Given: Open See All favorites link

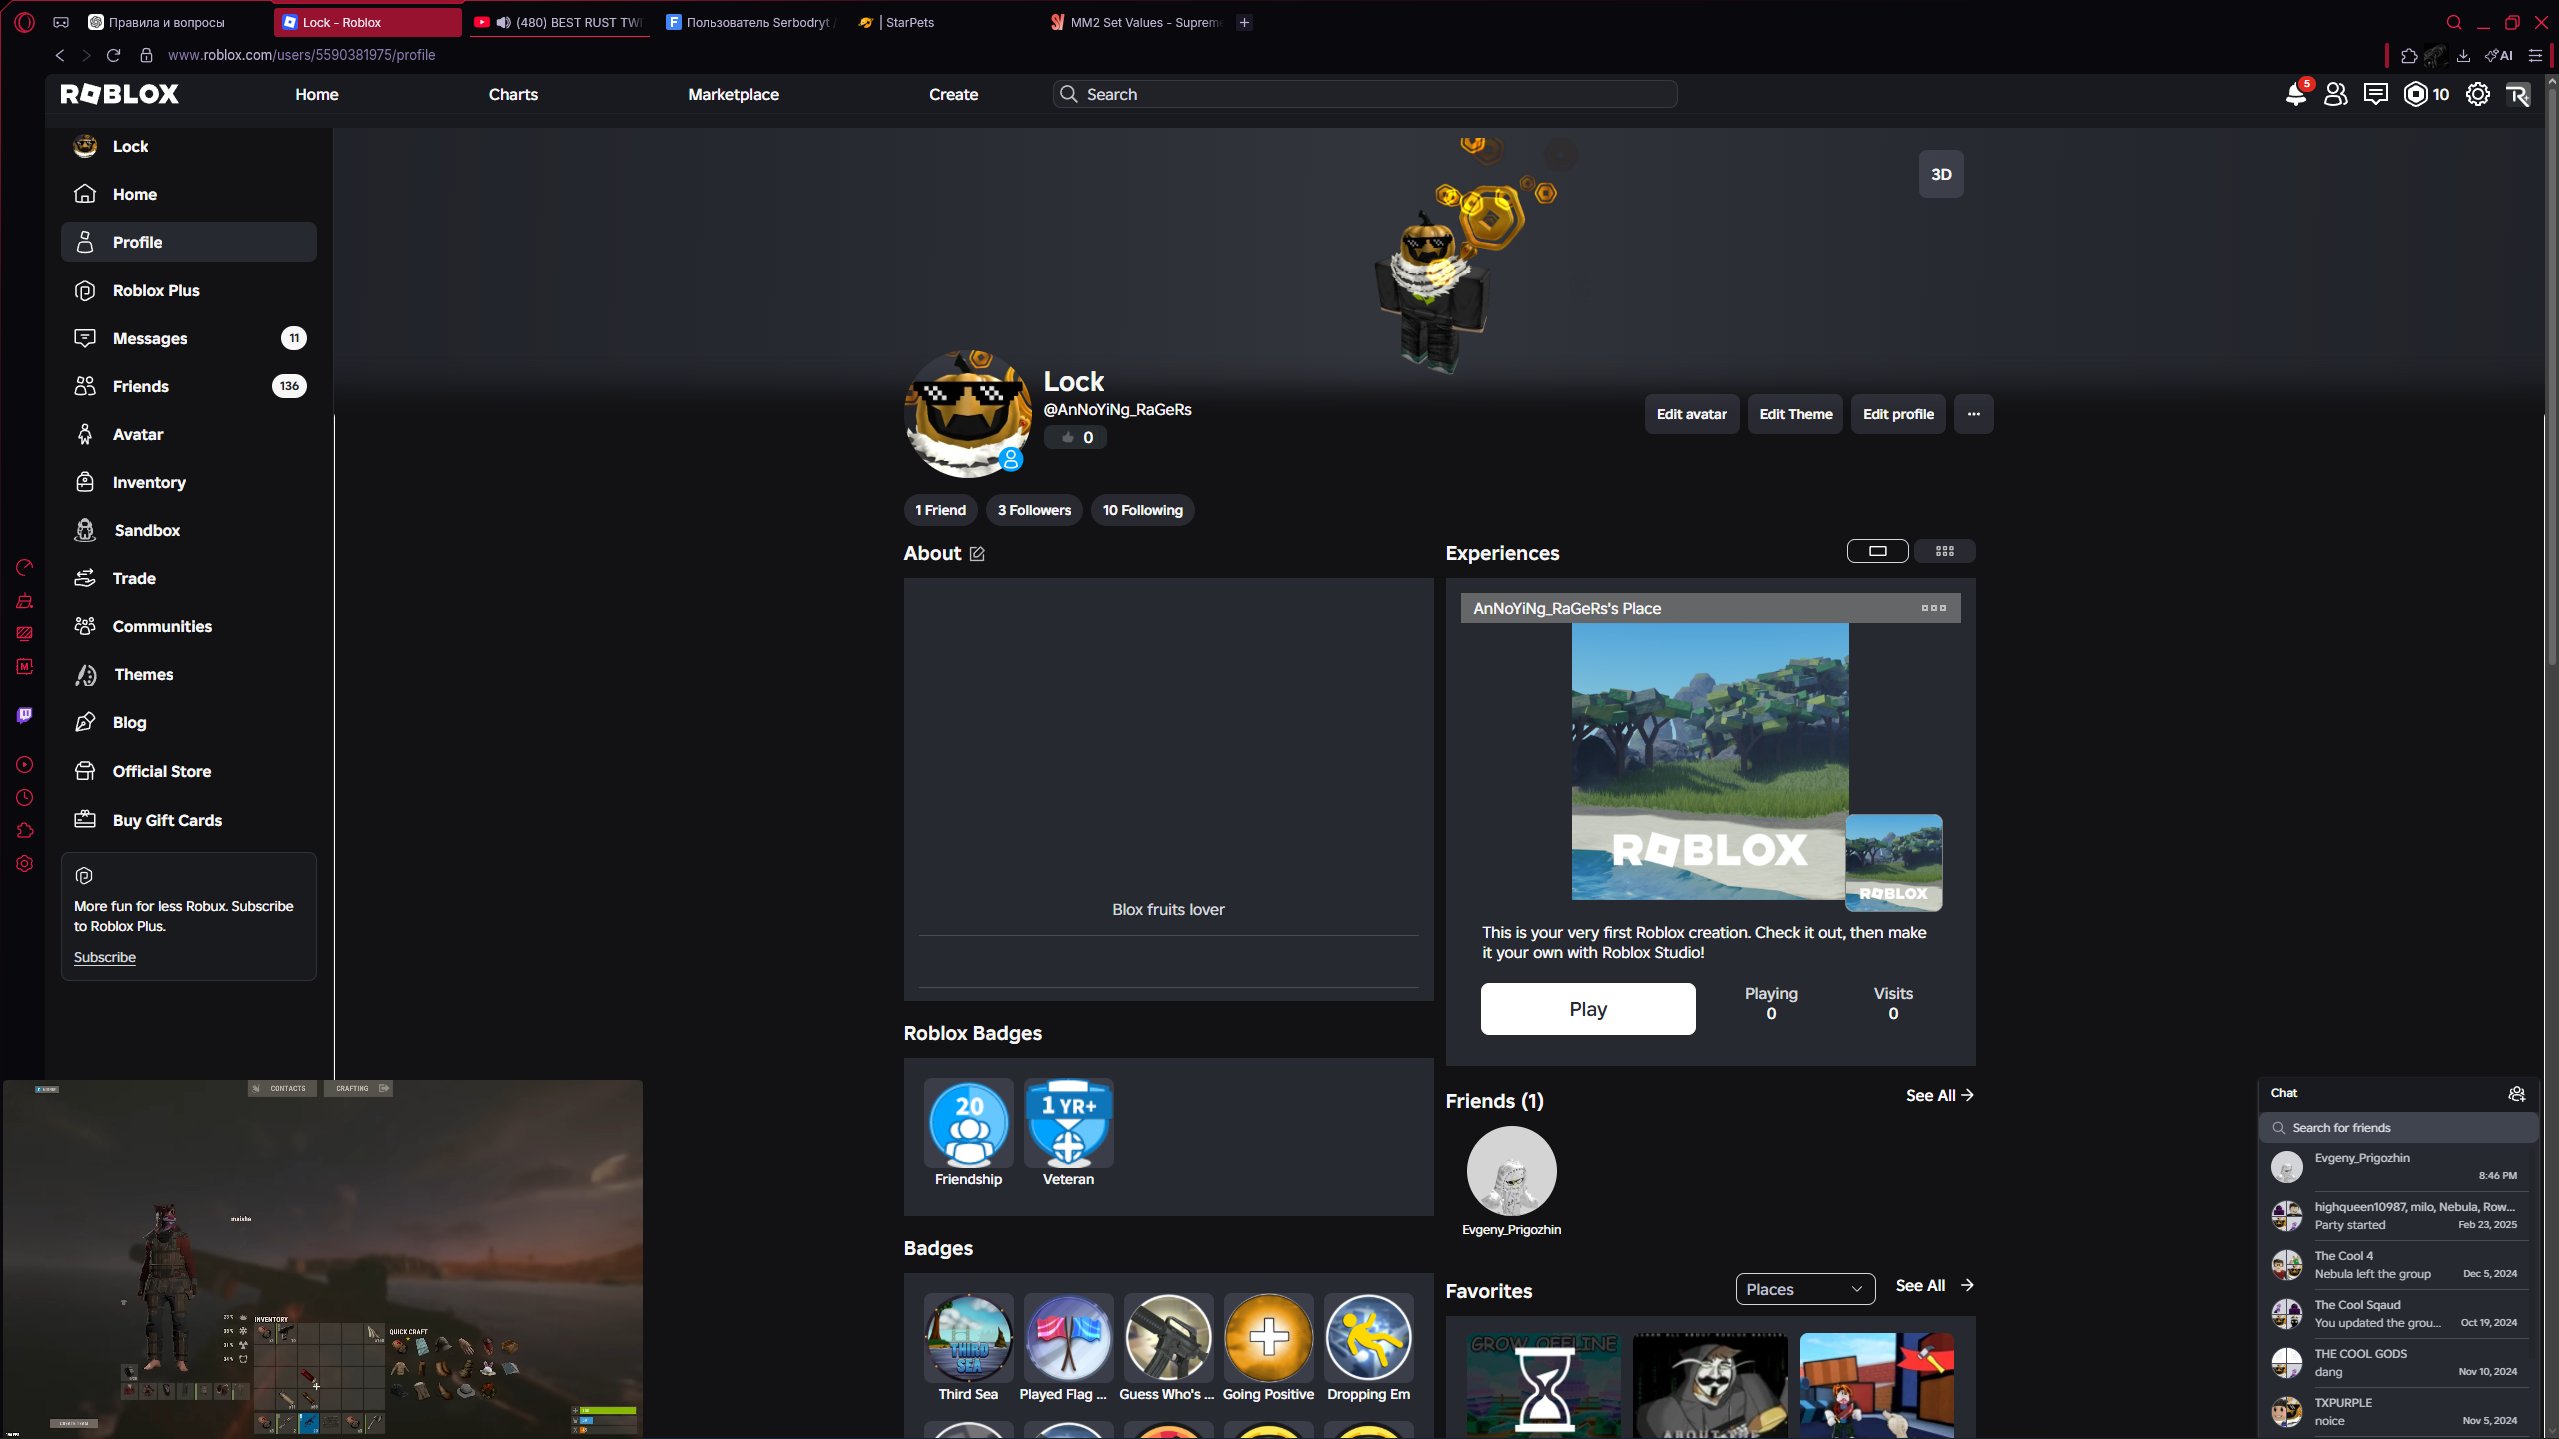Looking at the screenshot, I should coord(1934,1285).
